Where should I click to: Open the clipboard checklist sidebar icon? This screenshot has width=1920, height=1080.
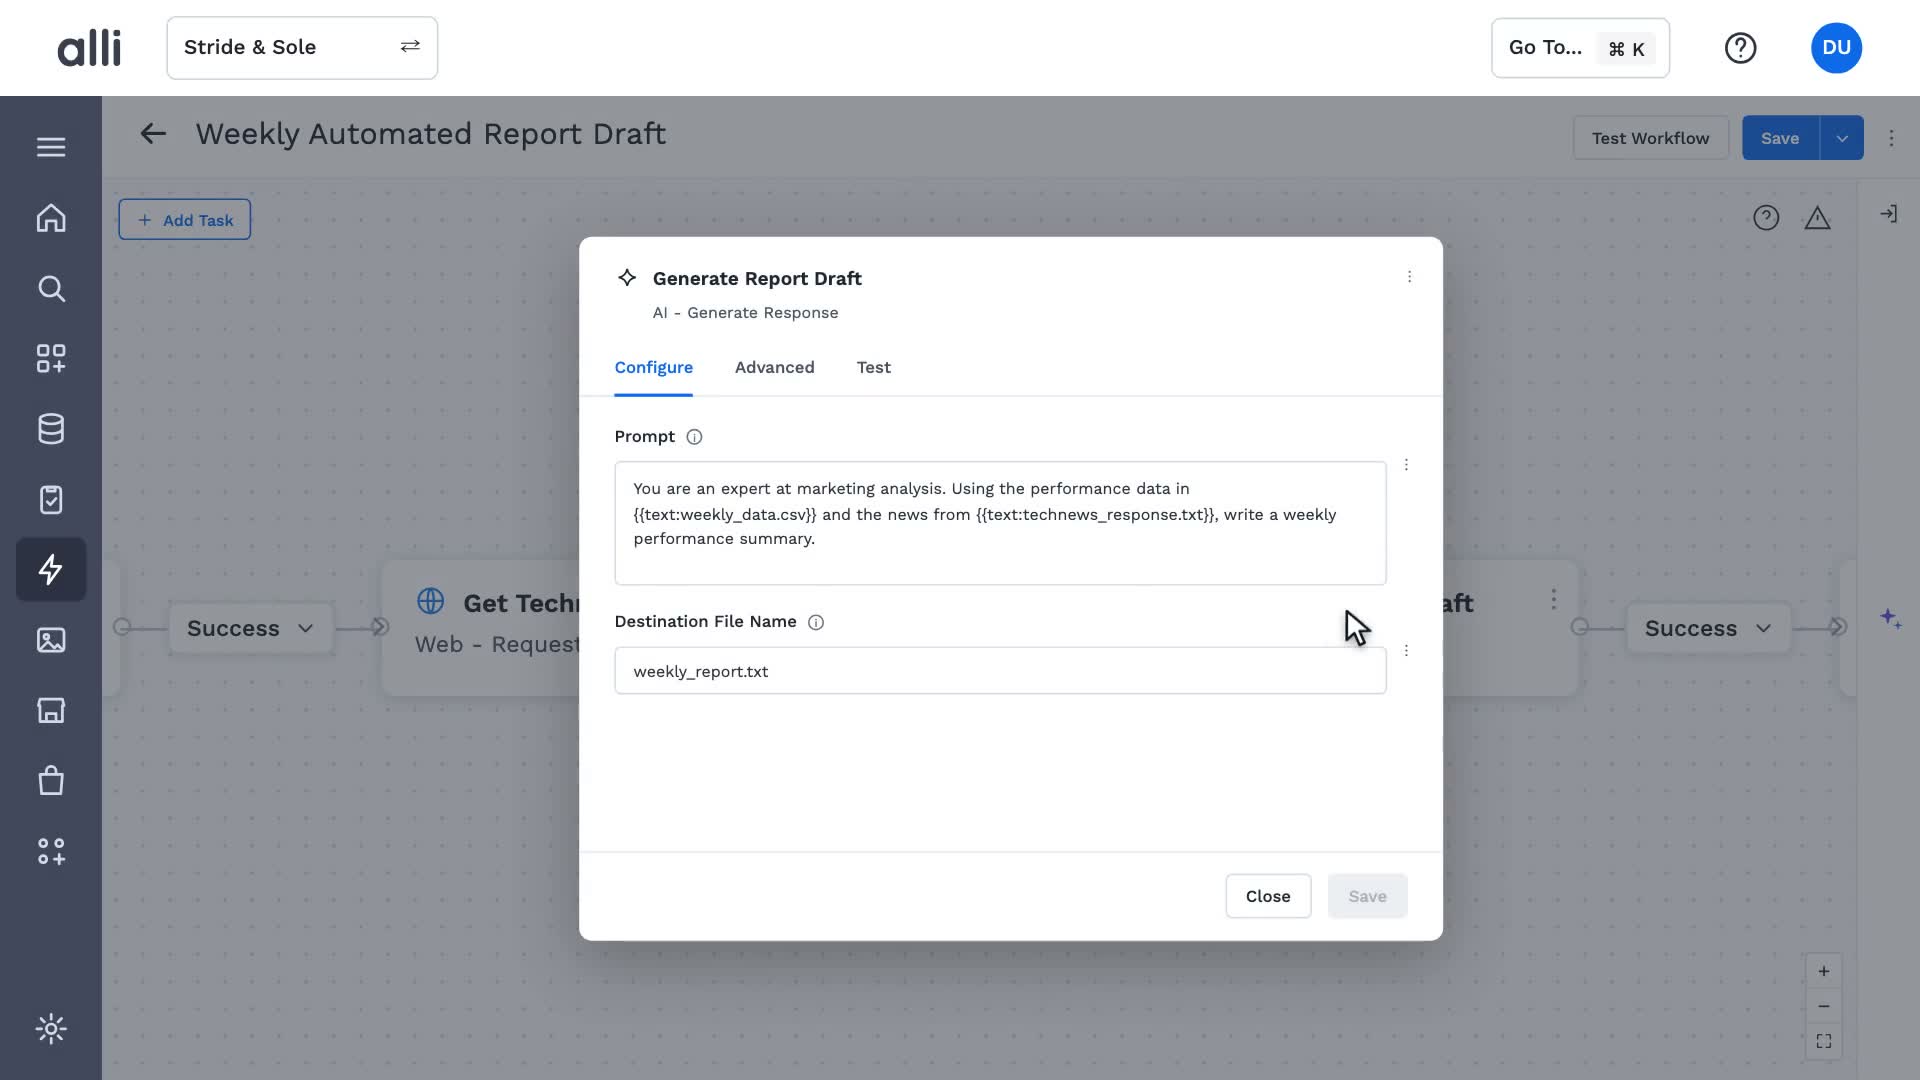pyautogui.click(x=51, y=500)
